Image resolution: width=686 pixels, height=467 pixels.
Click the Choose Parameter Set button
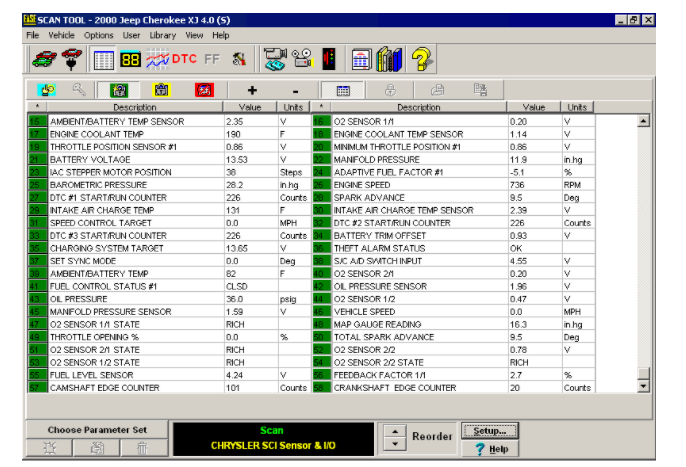click(97, 430)
